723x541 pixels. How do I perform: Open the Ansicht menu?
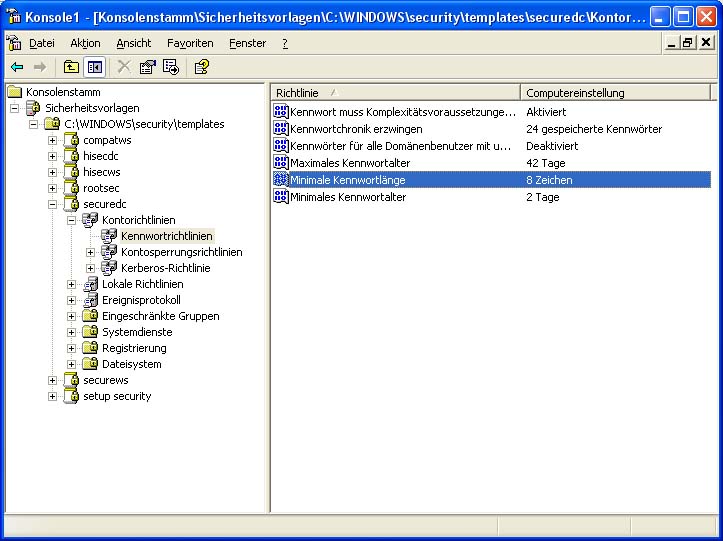[134, 43]
